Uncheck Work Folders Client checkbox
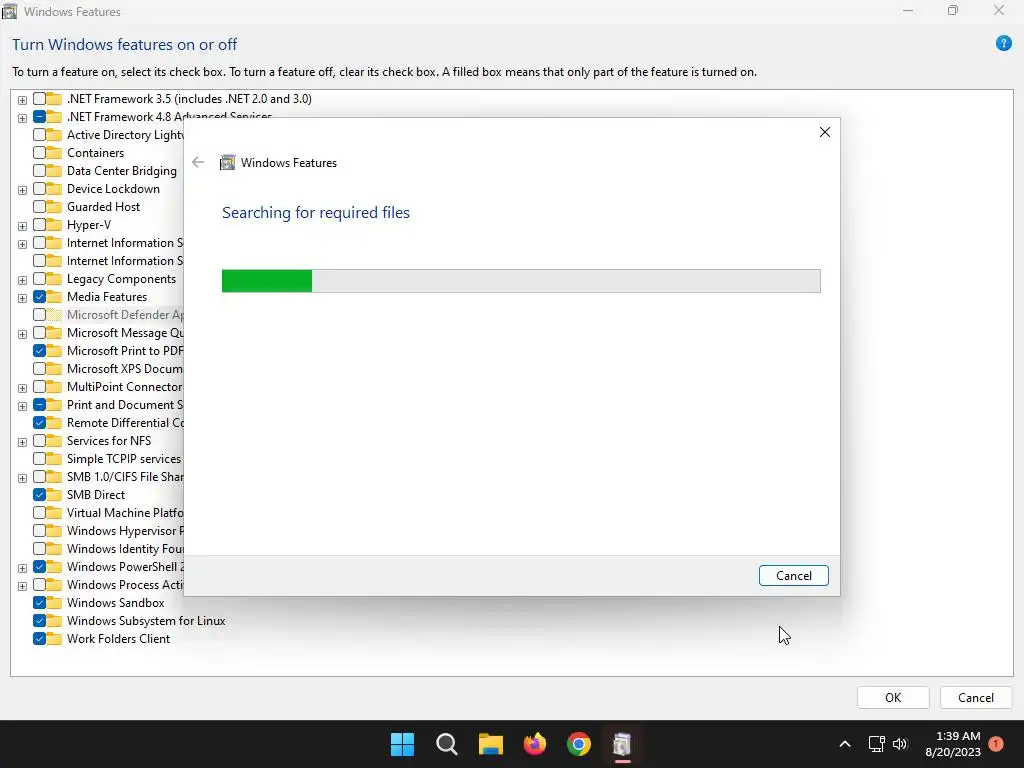The image size is (1024, 768). [39, 639]
